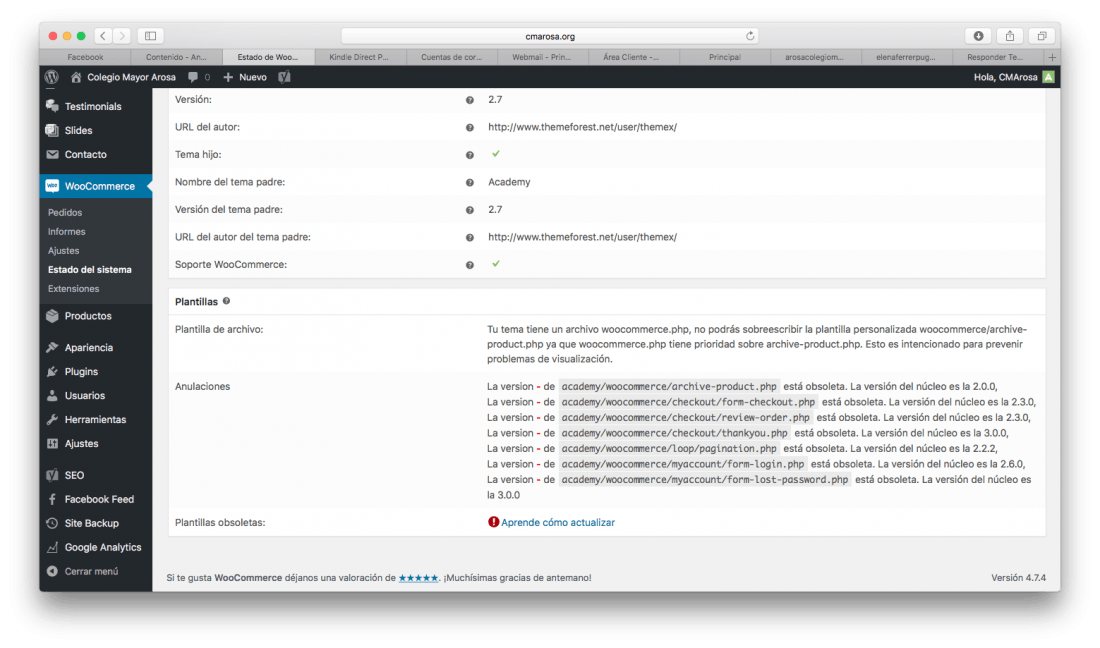Switch to the Área Cliente tab
The height and width of the screenshot is (648, 1100).
(x=631, y=57)
